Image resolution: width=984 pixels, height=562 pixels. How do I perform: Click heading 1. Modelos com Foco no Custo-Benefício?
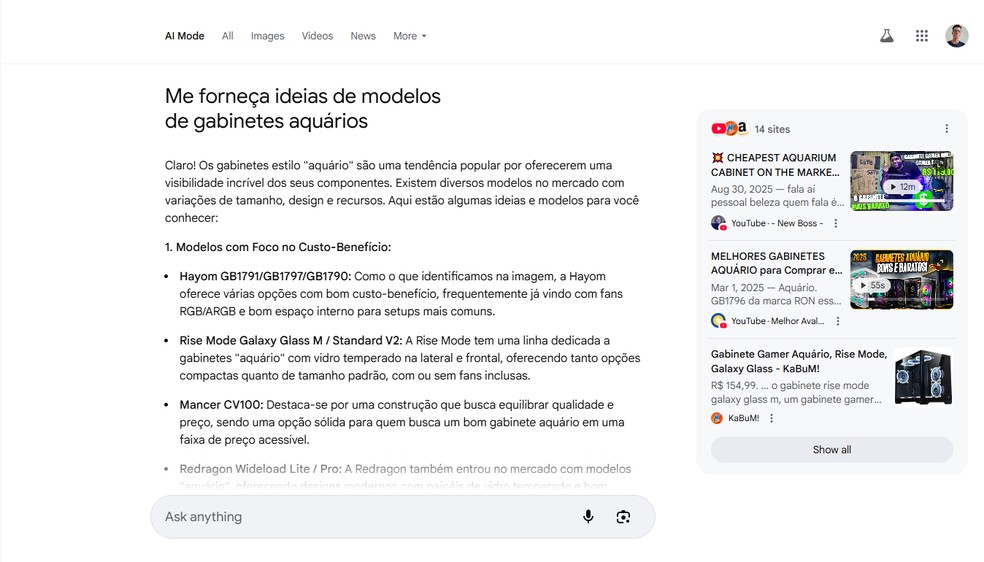[277, 247]
